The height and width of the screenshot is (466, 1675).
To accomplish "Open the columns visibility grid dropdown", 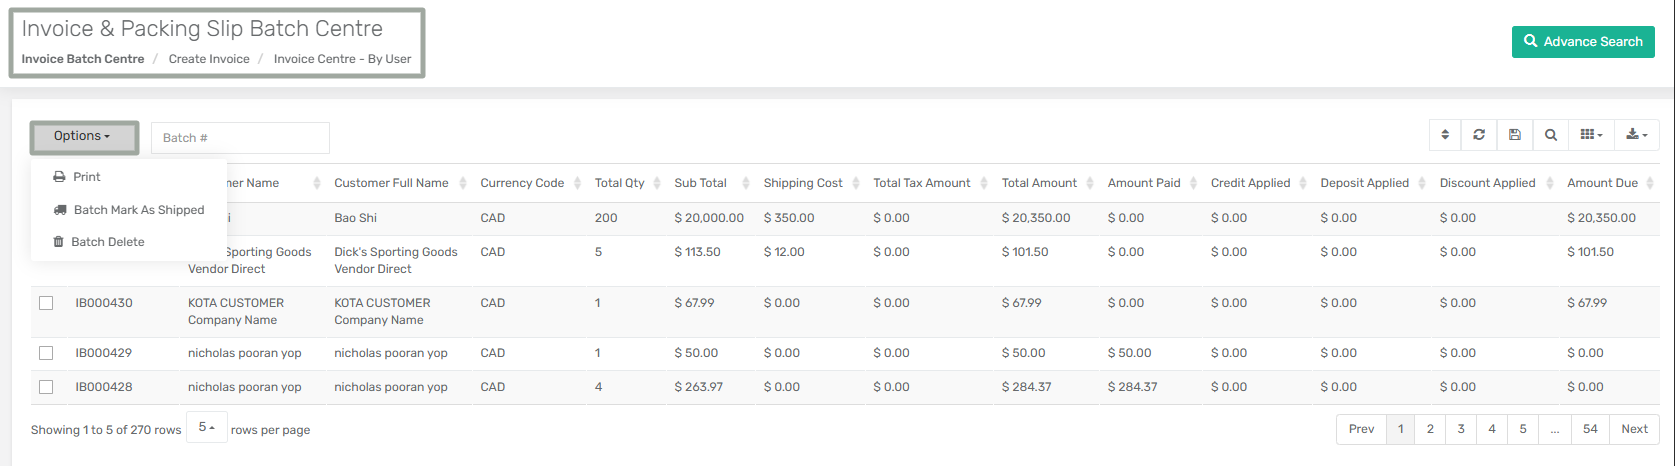I will point(1591,135).
